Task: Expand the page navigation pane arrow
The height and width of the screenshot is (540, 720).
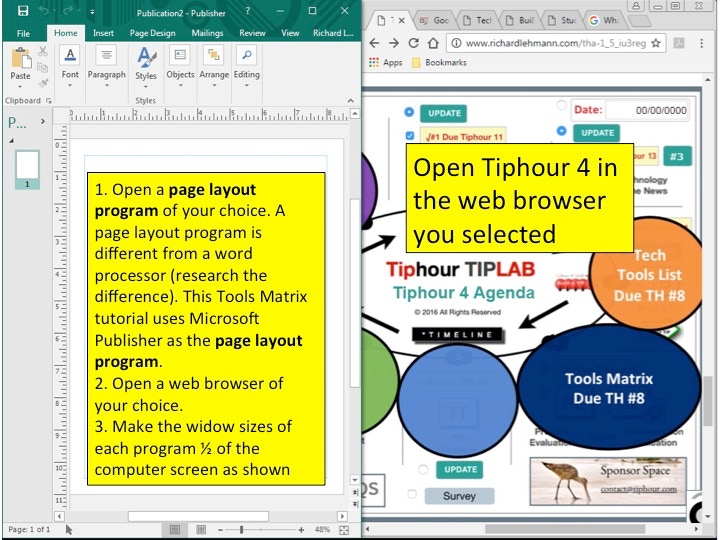Action: coord(43,122)
